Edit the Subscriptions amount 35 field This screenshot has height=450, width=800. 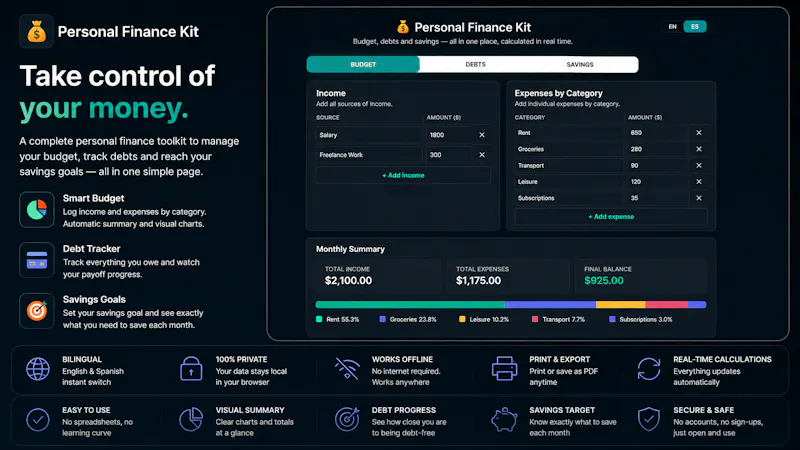point(657,198)
